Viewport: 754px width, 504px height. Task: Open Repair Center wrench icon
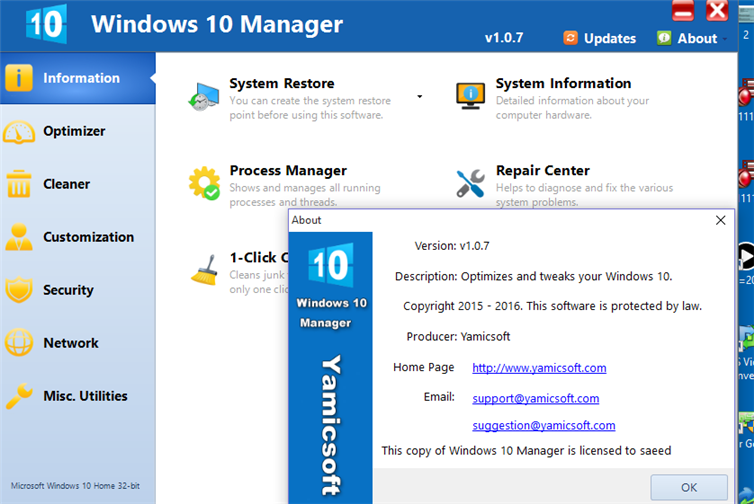(470, 184)
